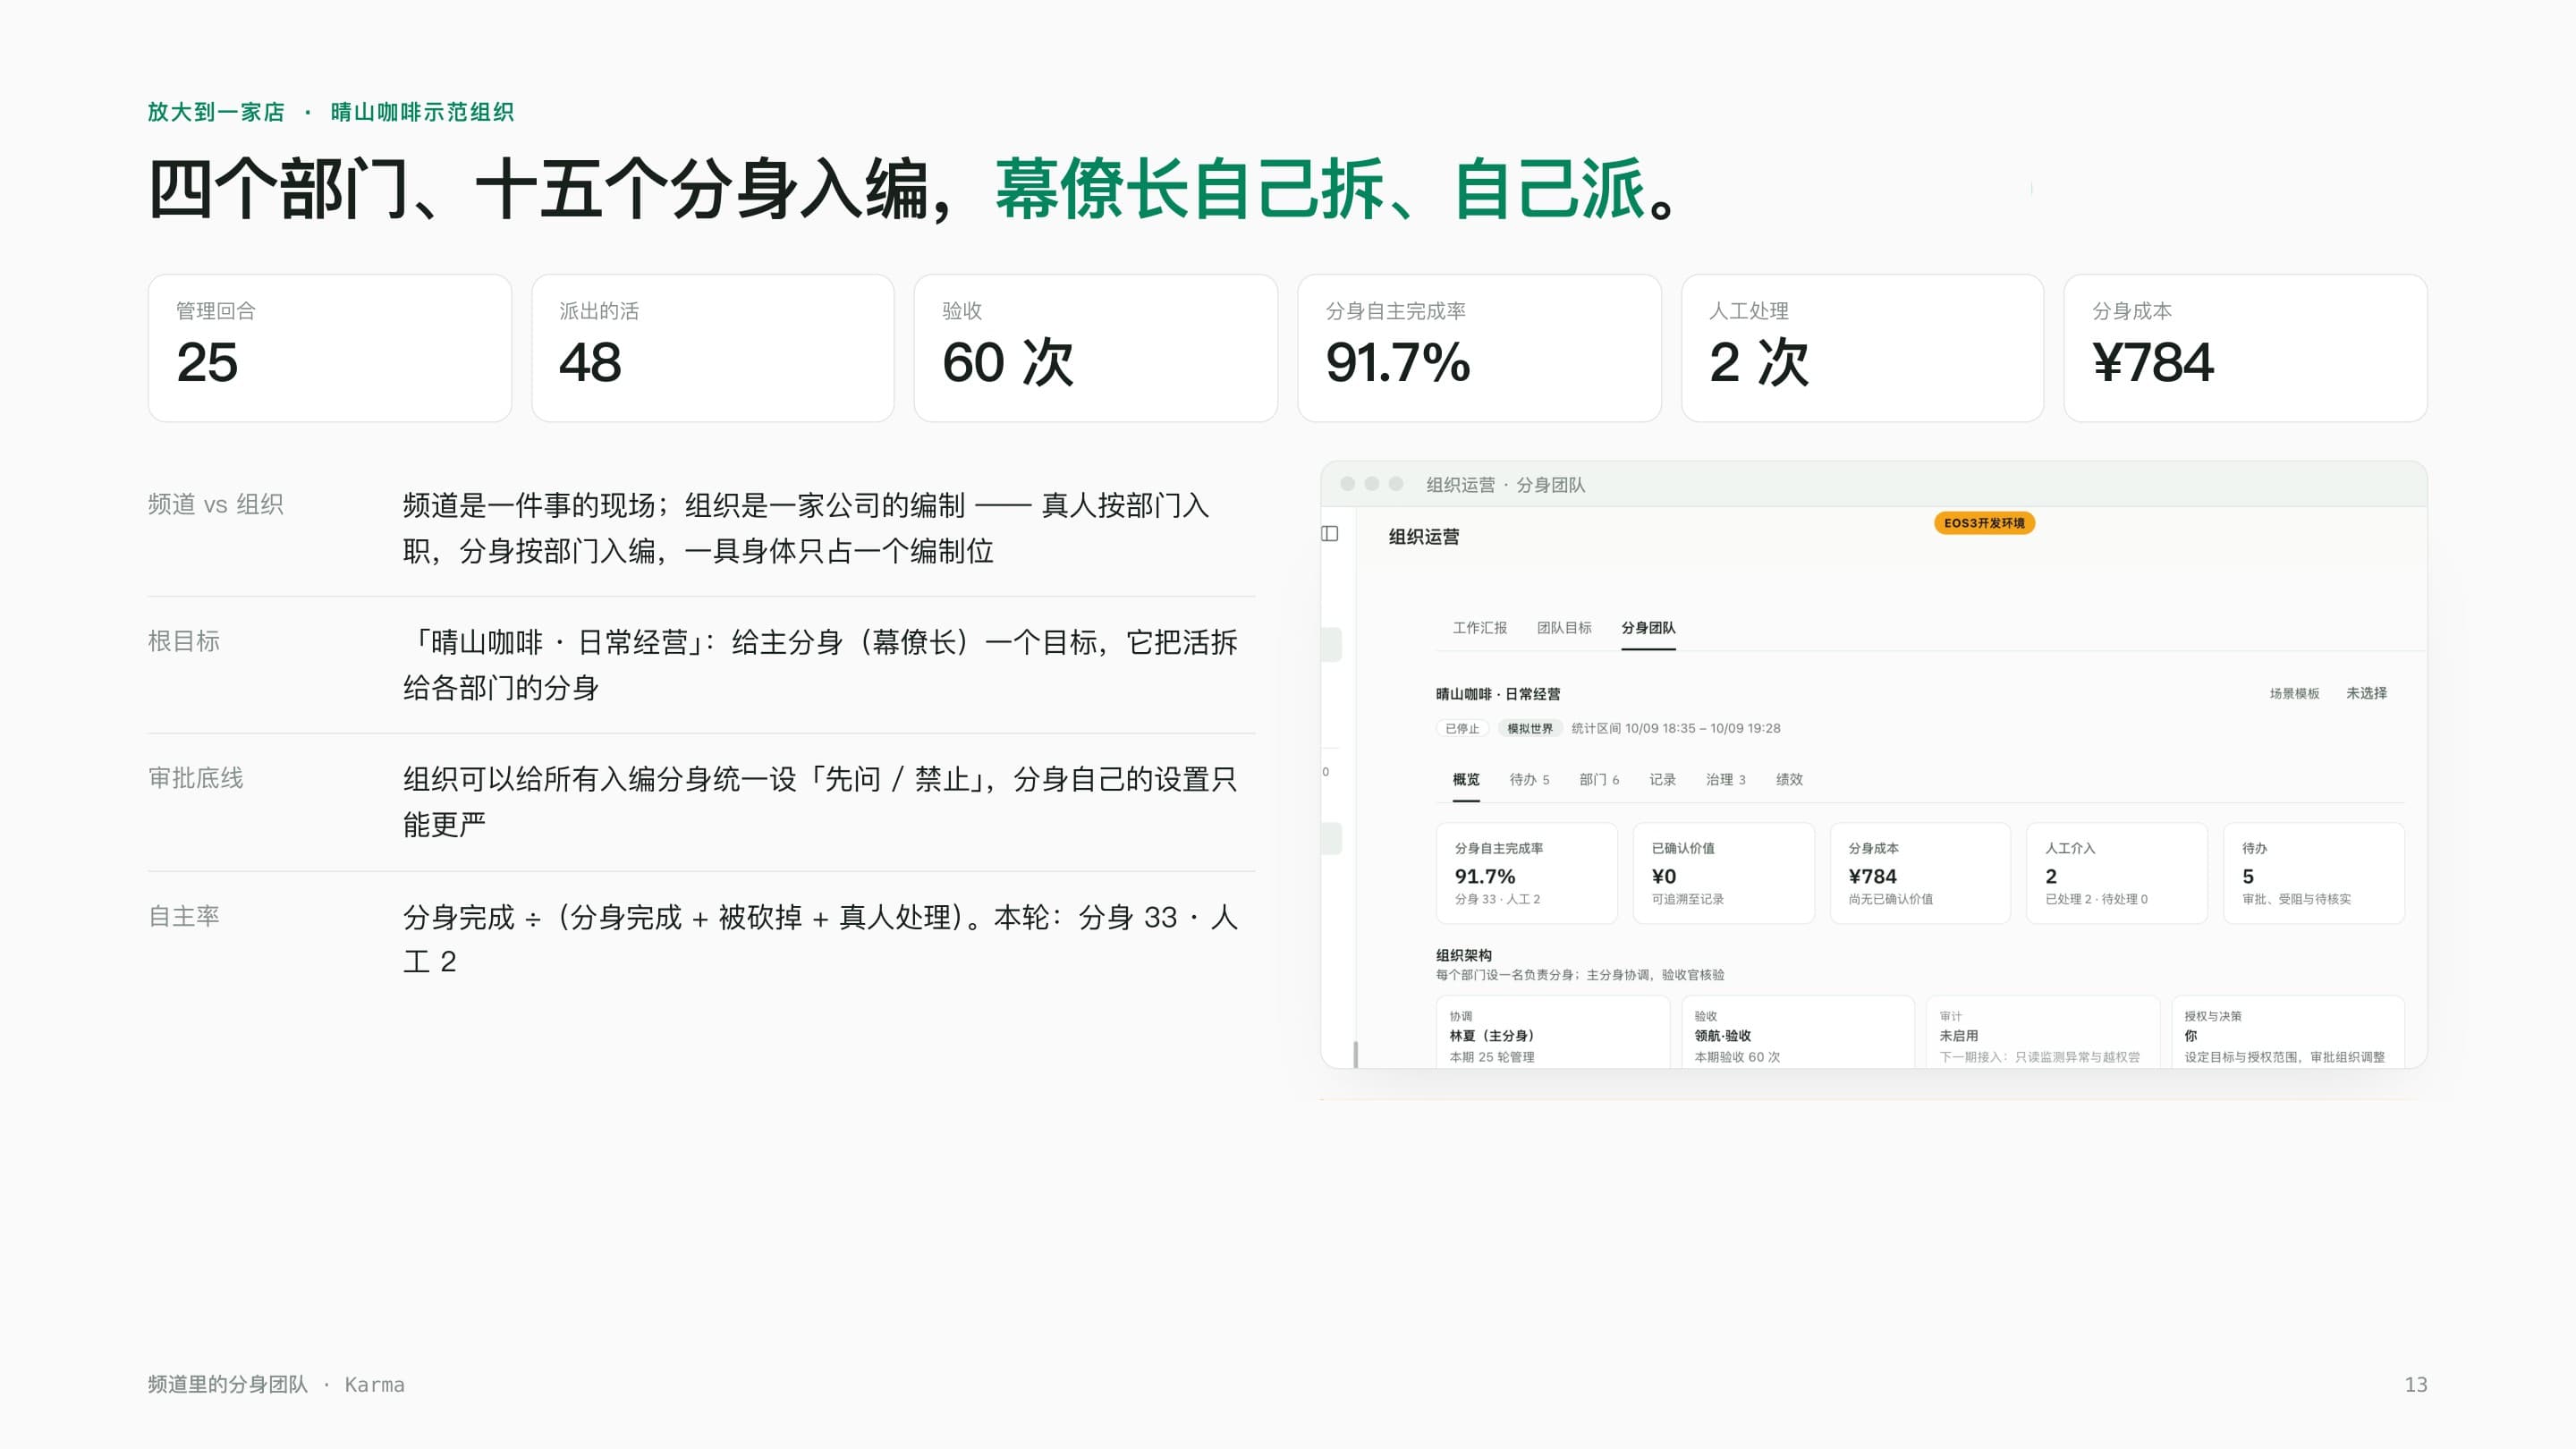
Task: Select the 分身团队 tab
Action: click(x=1648, y=628)
